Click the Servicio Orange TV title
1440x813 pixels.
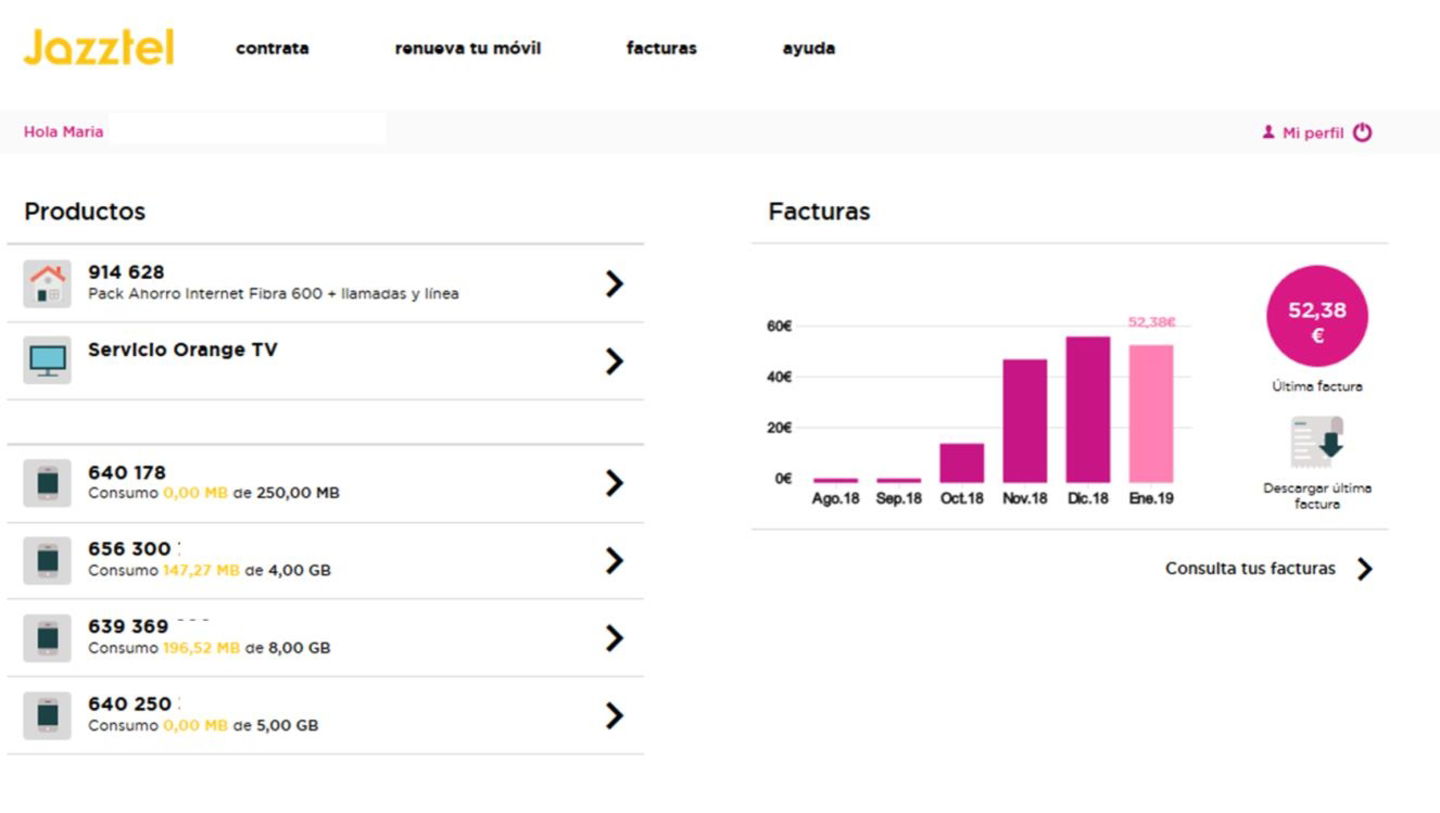(182, 350)
